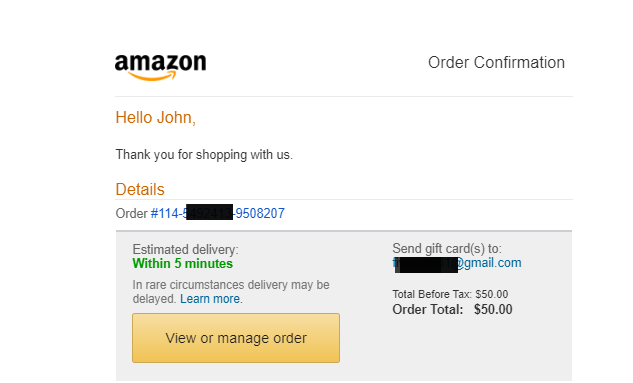Click the black redaction bar over the email
Screen dimensions: 633x383
tap(426, 265)
